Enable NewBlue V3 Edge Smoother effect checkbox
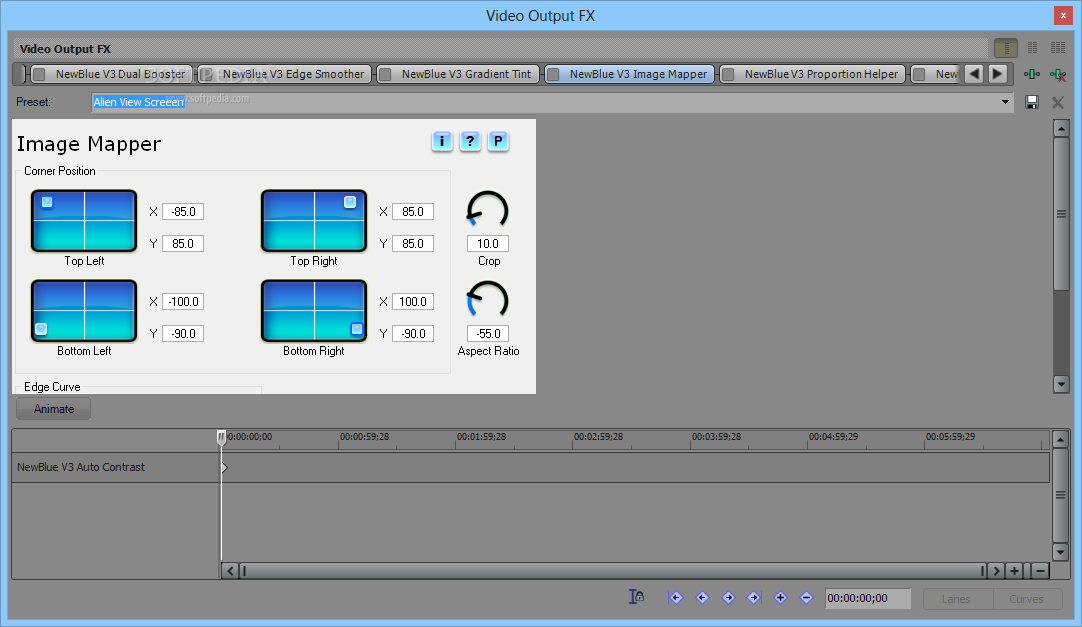1082x627 pixels. (206, 74)
